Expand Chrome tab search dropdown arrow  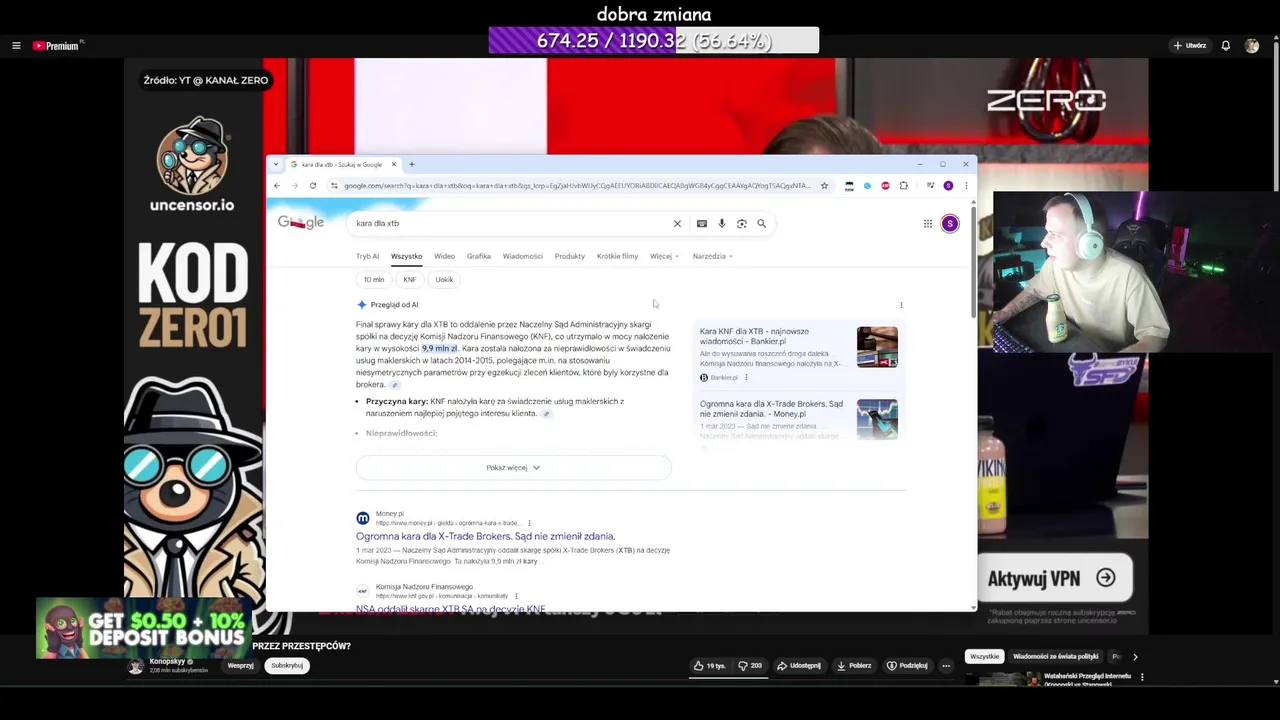coord(276,164)
